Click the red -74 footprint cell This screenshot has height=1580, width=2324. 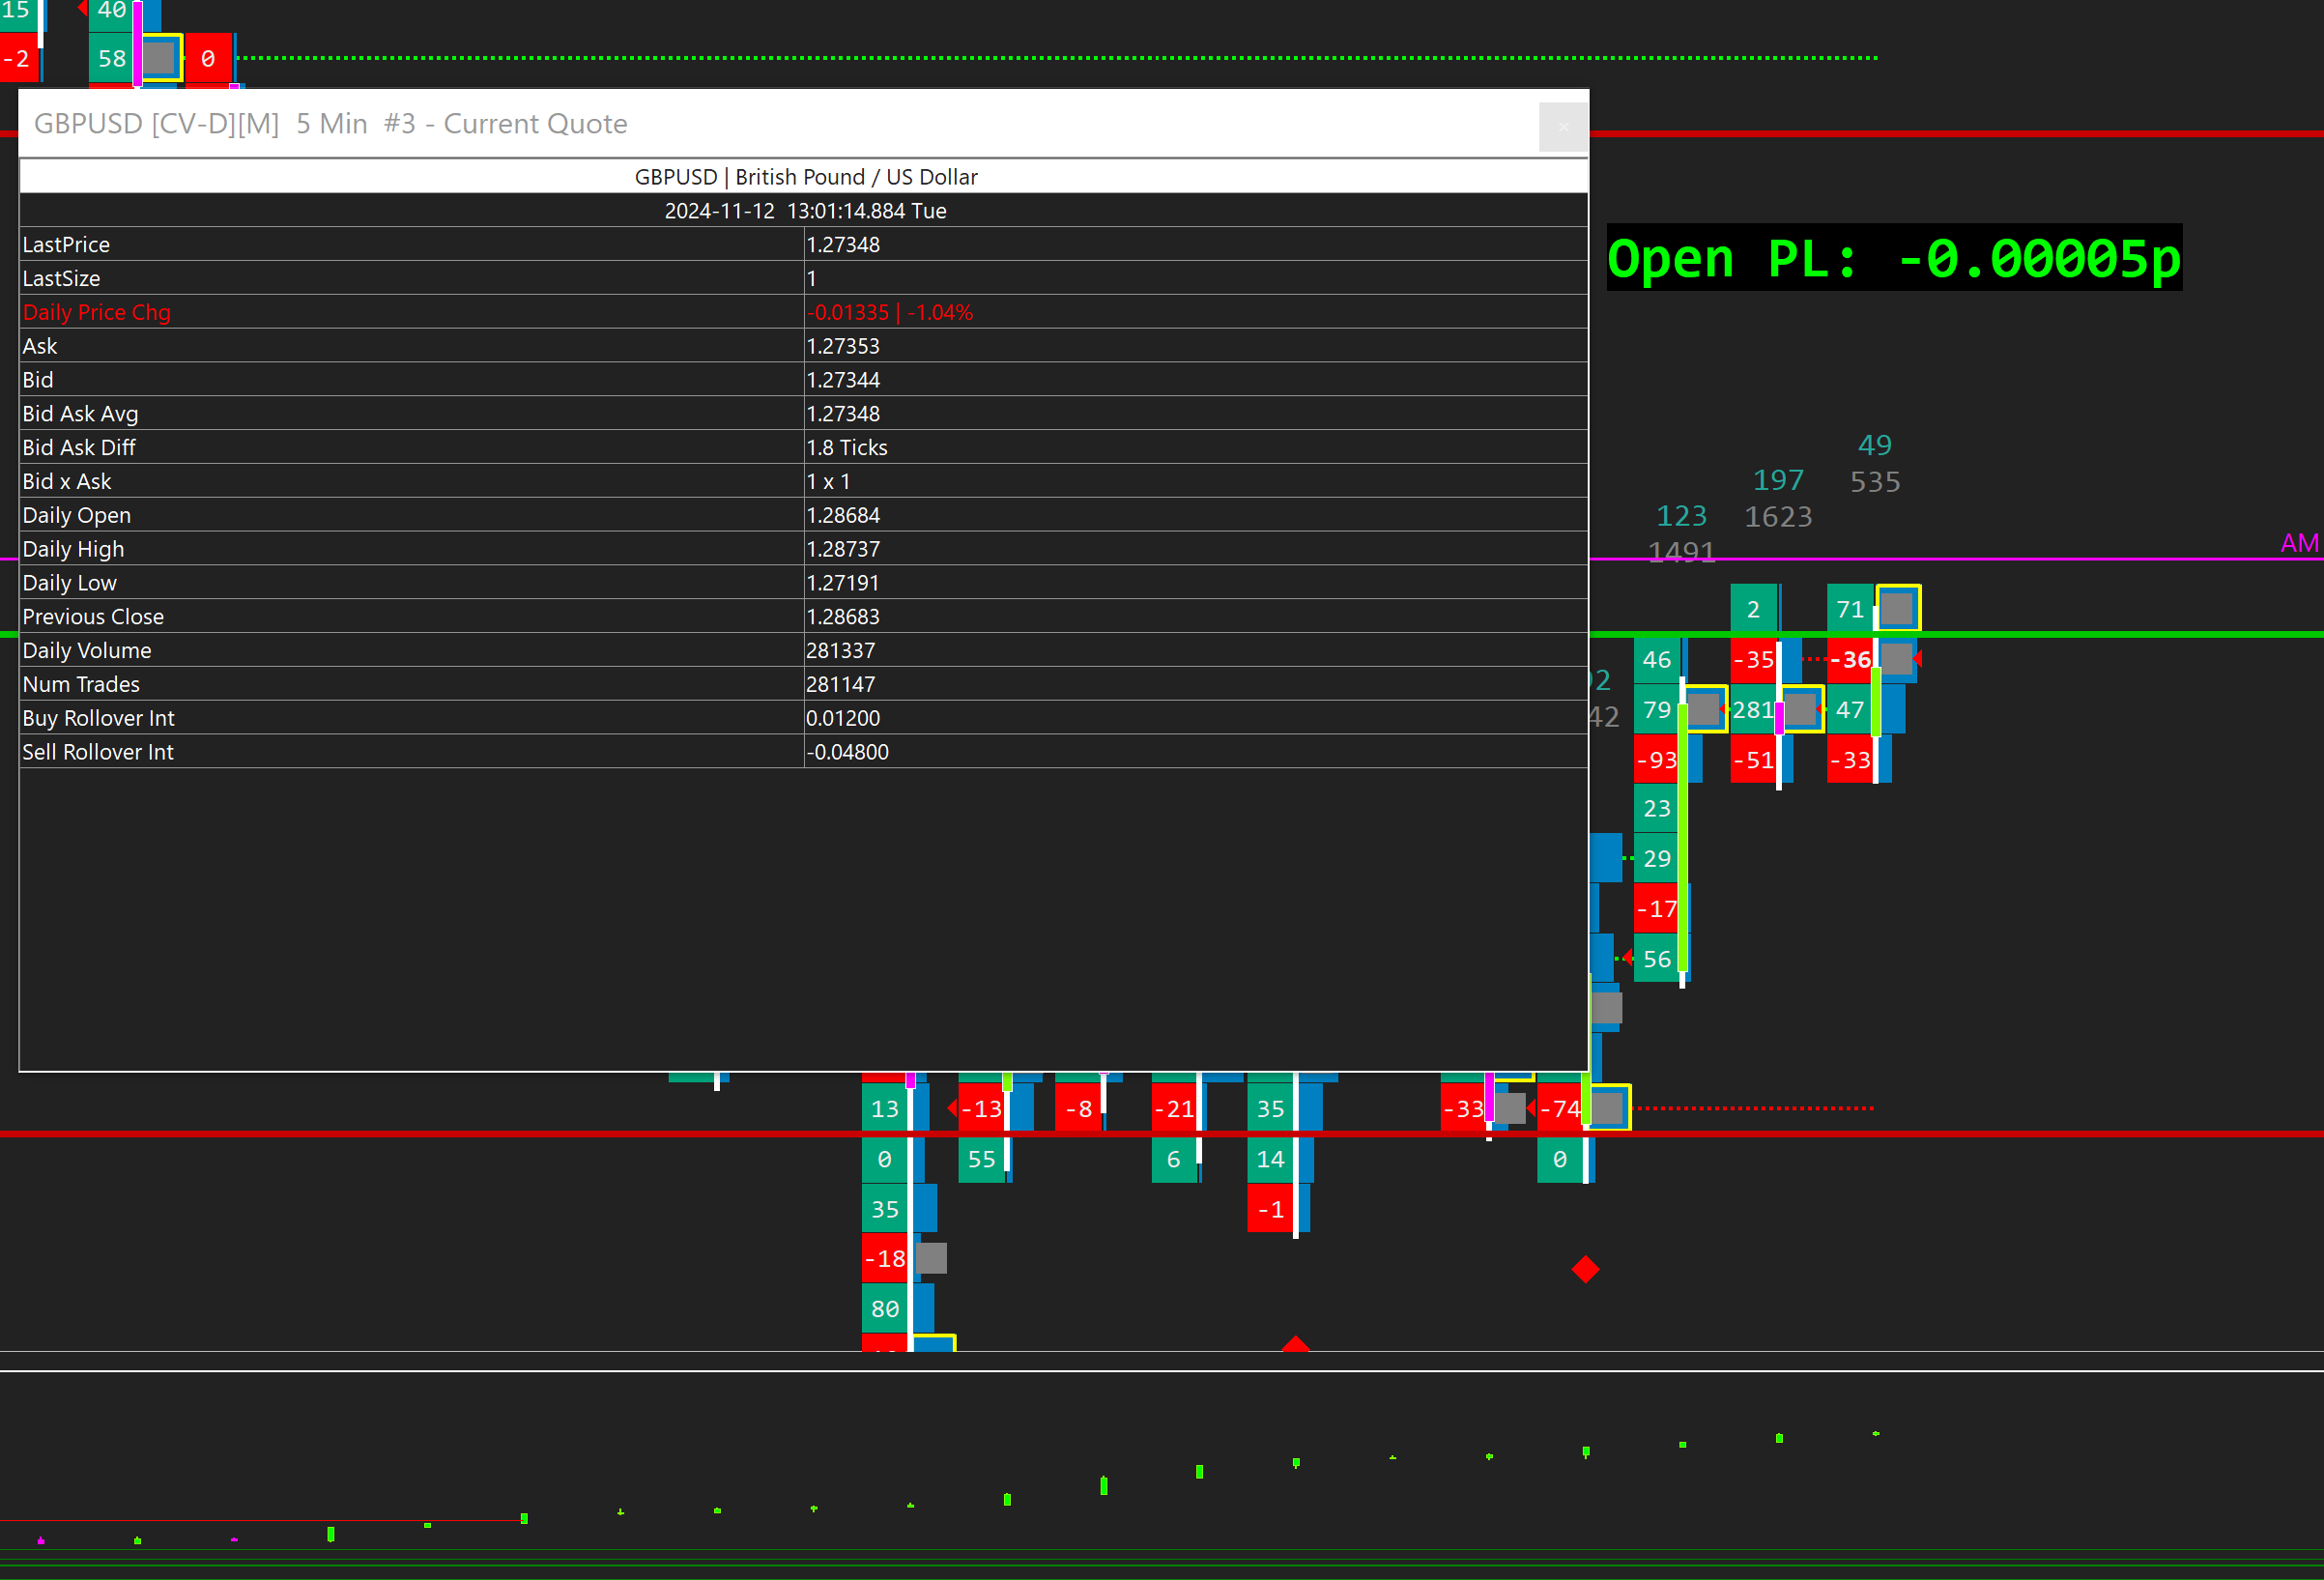[x=1558, y=1108]
